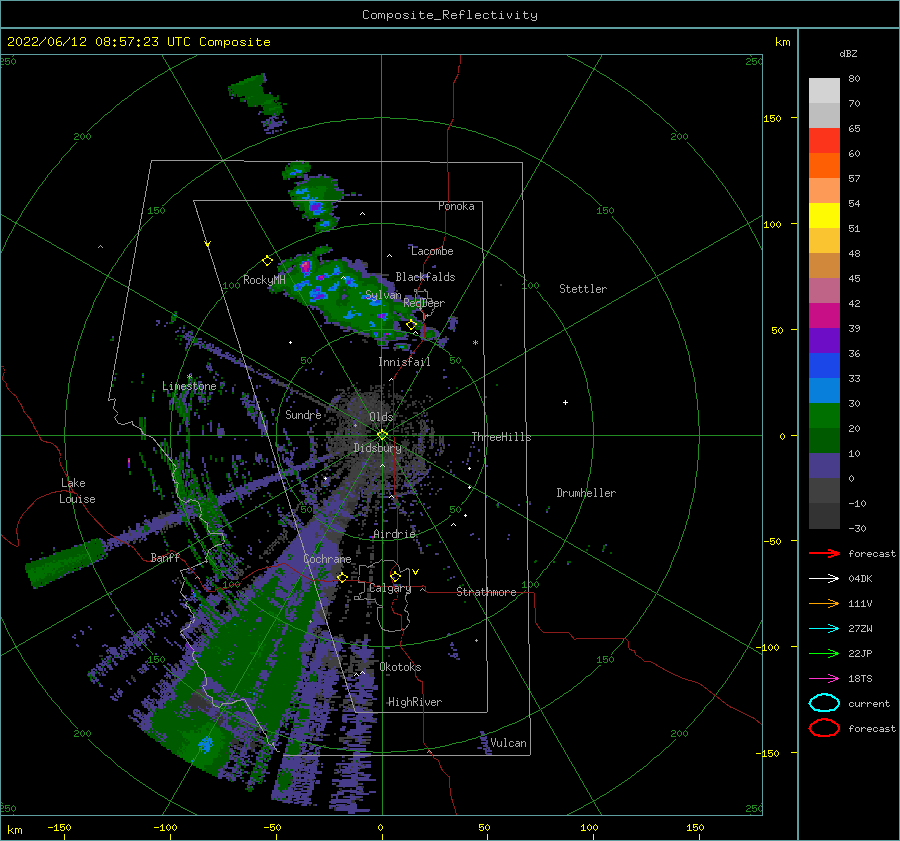Click the cyan current ellipse icon

tap(824, 703)
